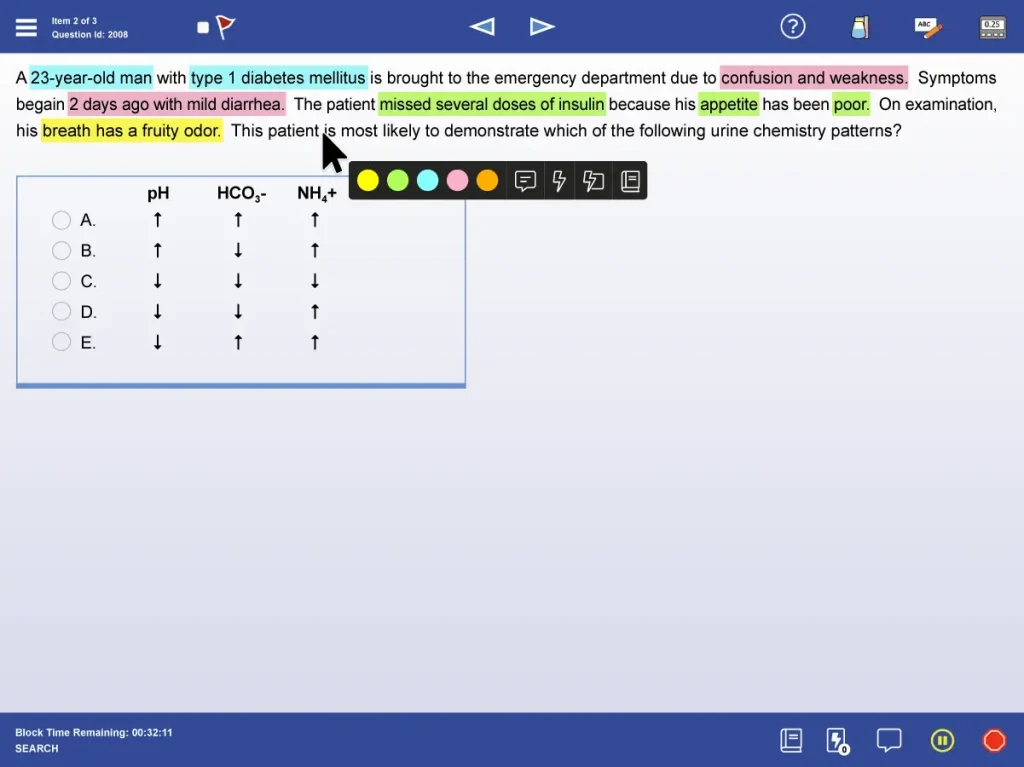Add a comment using the speech bubble in popup

tap(526, 181)
